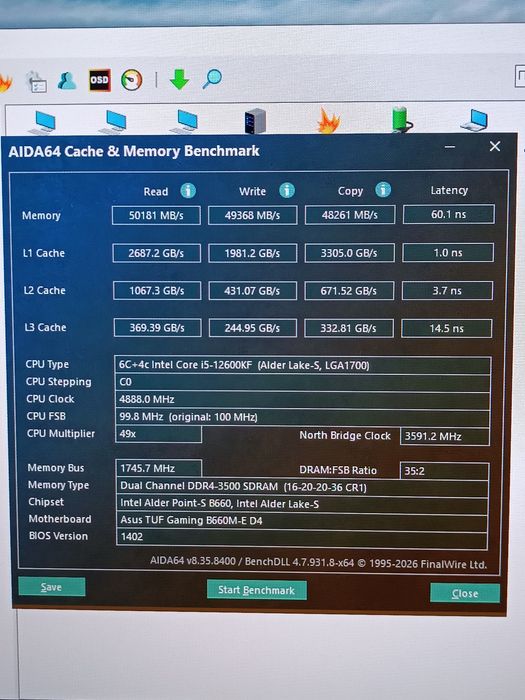Screen dimensions: 525x700
Task: Show info for the Write column
Action: click(x=287, y=191)
